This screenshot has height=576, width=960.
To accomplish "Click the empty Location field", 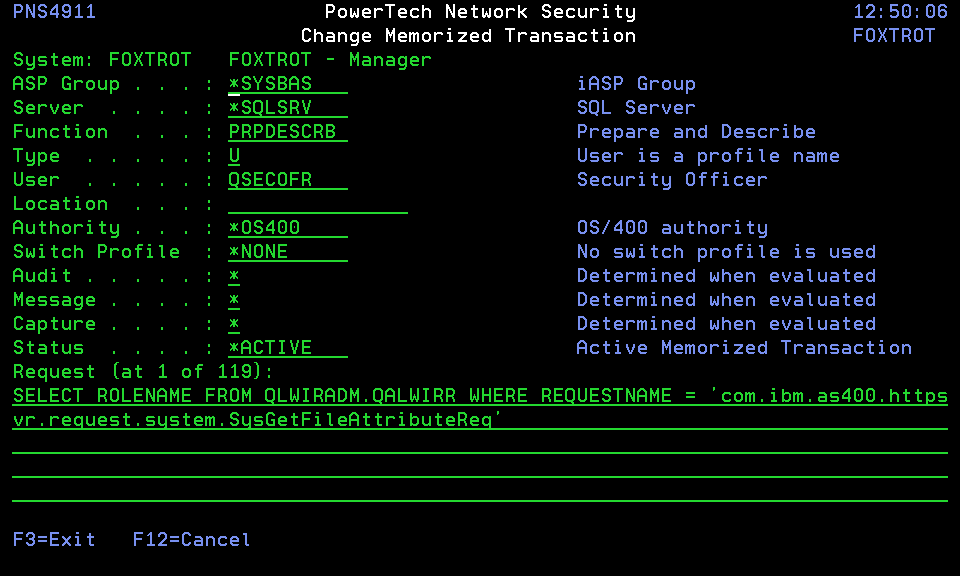I will [x=317, y=204].
